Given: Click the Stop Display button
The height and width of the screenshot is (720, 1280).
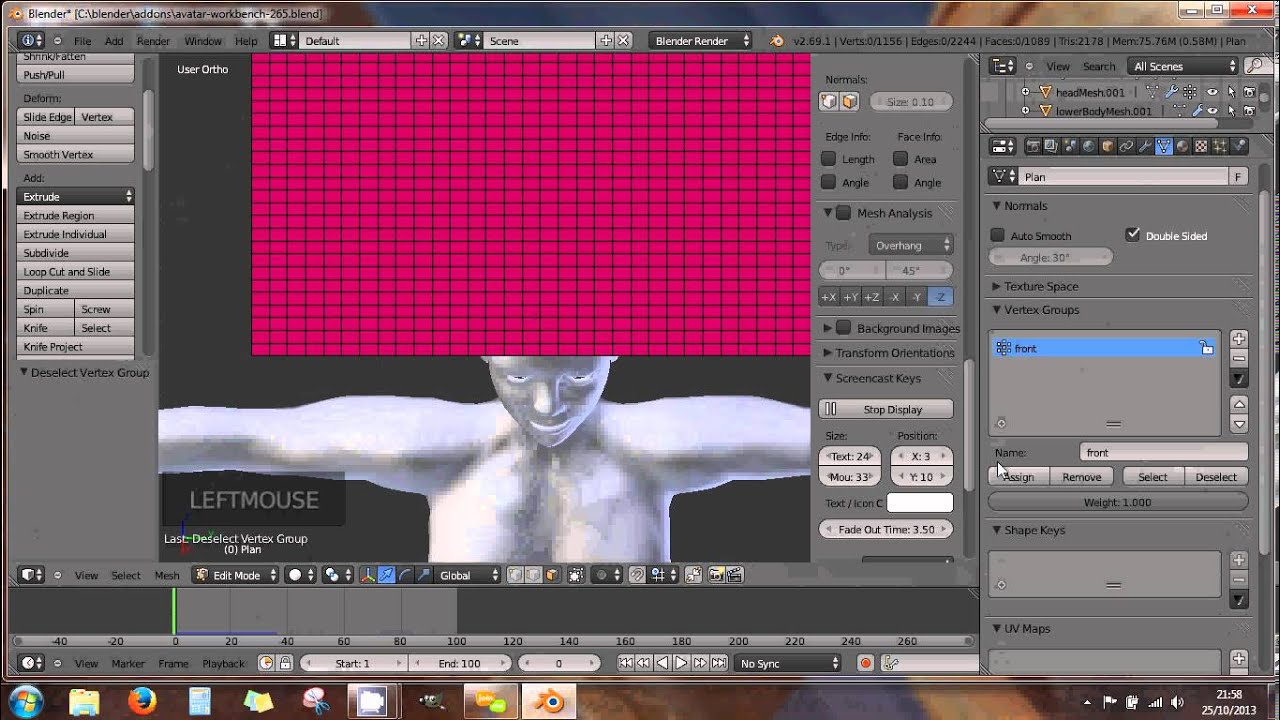Looking at the screenshot, I should (886, 409).
